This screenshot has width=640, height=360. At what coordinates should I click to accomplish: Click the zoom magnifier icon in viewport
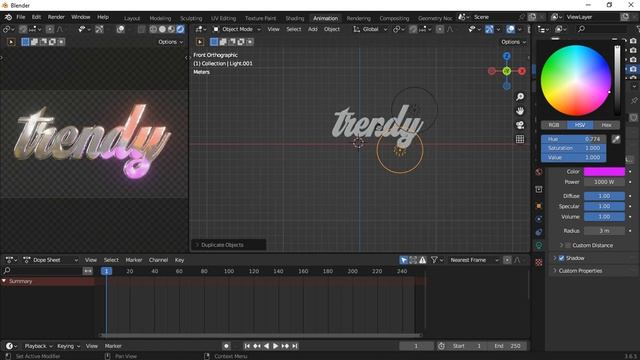pos(520,97)
